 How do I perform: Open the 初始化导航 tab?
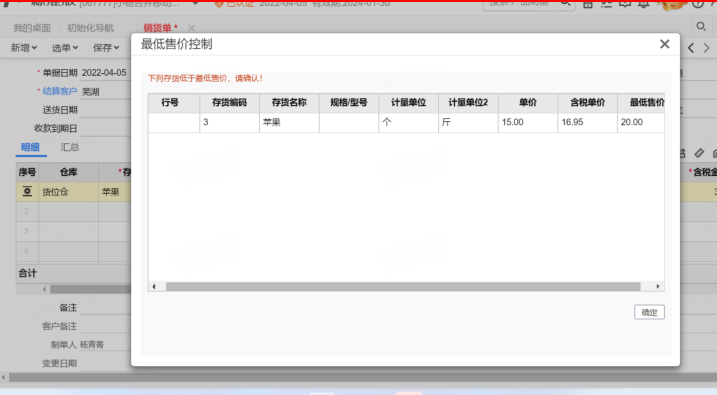tap(90, 28)
